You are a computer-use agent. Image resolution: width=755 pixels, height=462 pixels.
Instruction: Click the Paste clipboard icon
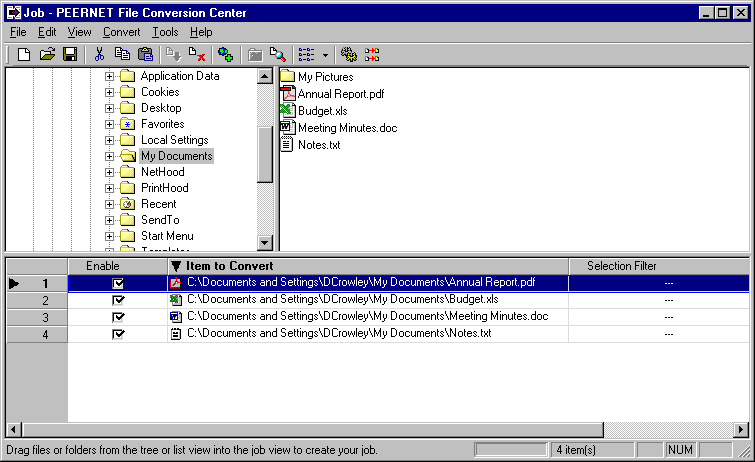(x=145, y=54)
